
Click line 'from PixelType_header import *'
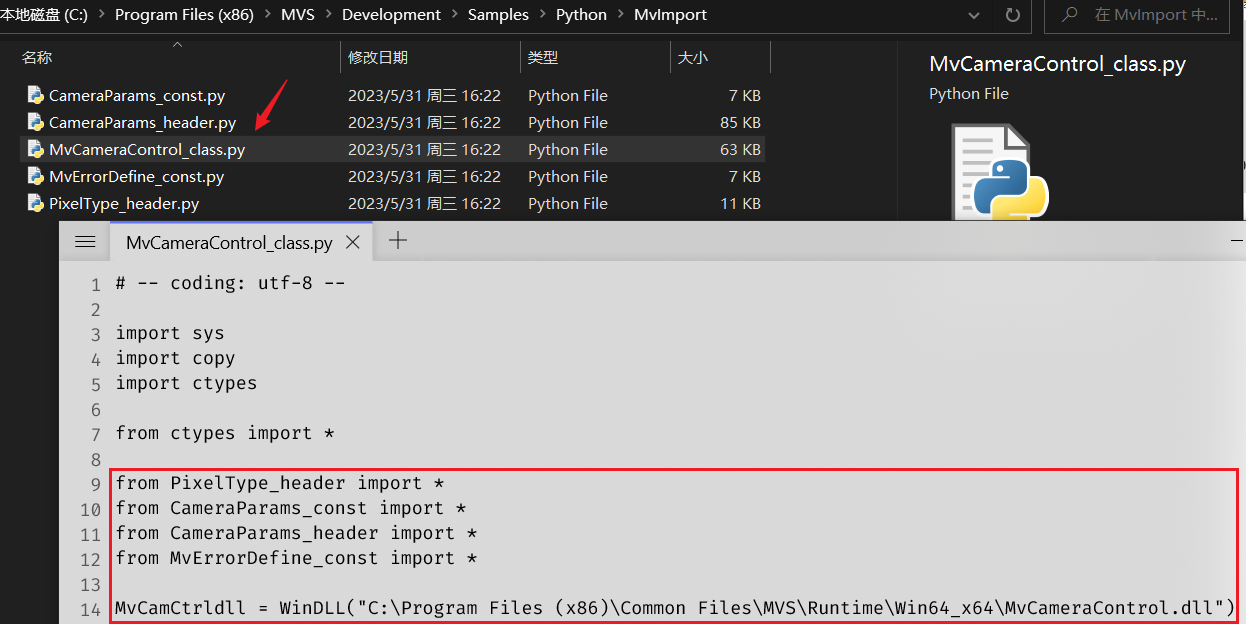280,483
